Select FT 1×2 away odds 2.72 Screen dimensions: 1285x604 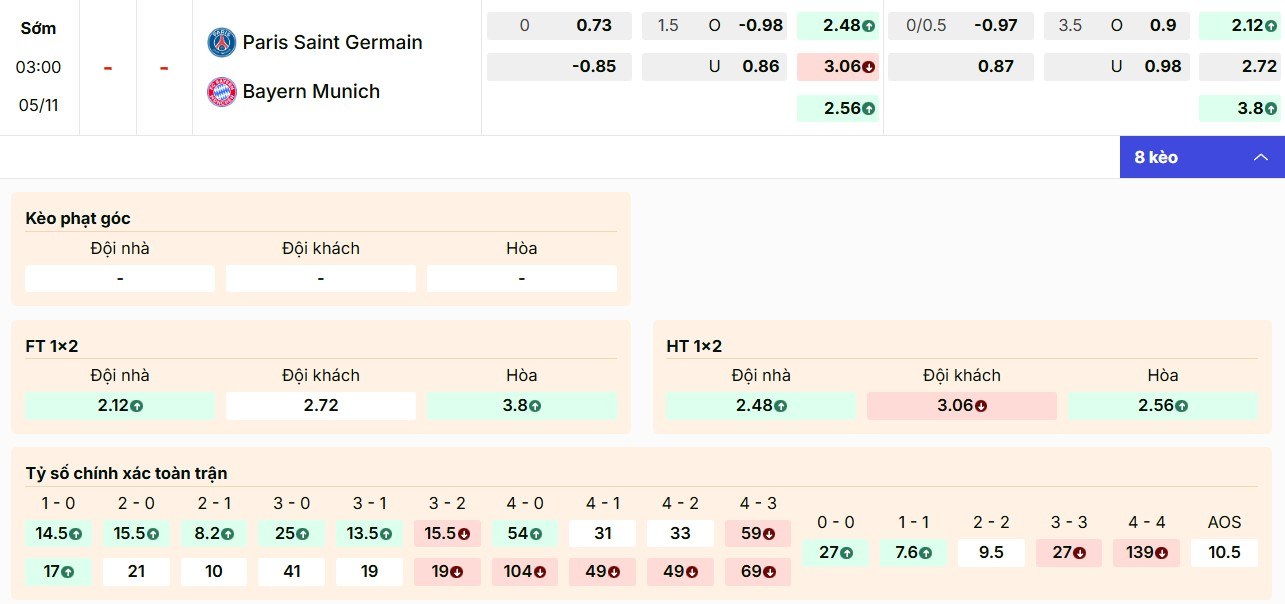(320, 406)
